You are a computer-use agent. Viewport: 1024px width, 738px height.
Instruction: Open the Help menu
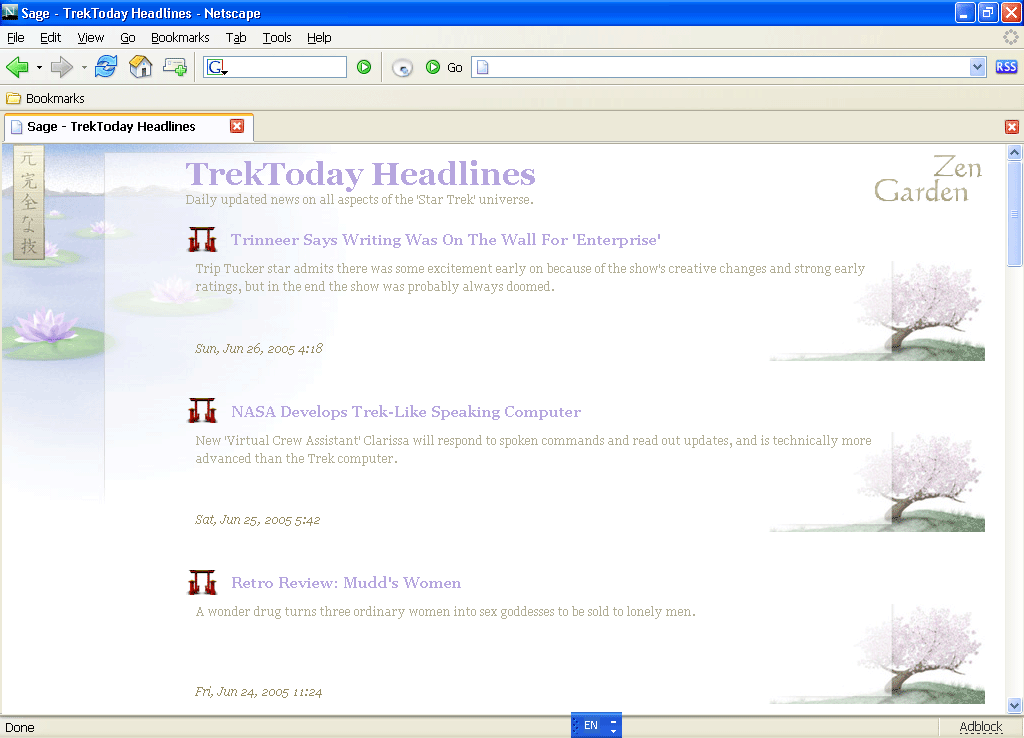pyautogui.click(x=319, y=38)
